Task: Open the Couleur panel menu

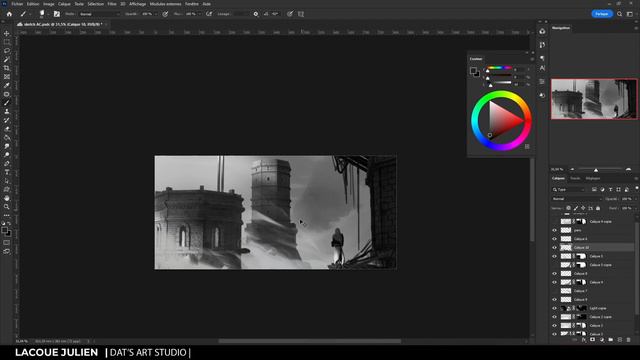Action: (x=532, y=59)
